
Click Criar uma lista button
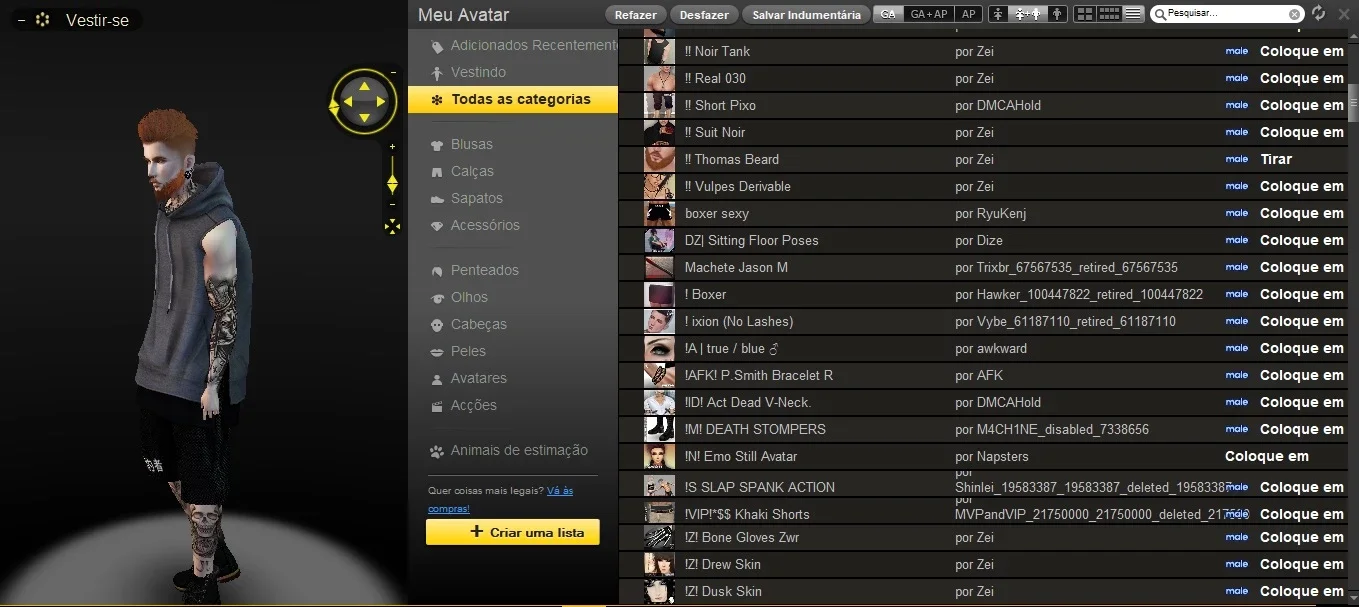pyautogui.click(x=513, y=532)
